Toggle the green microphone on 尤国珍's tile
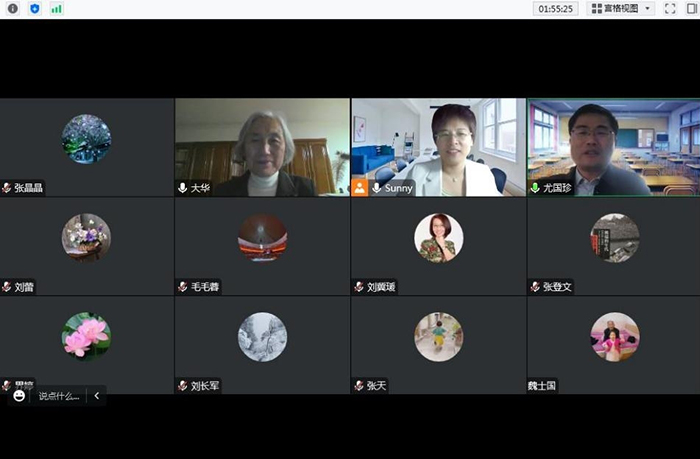This screenshot has width=700, height=459. (x=535, y=188)
